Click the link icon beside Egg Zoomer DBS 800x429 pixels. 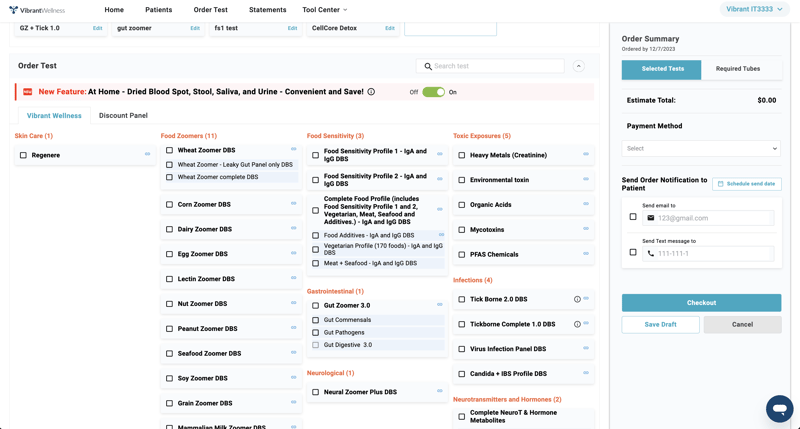(294, 253)
